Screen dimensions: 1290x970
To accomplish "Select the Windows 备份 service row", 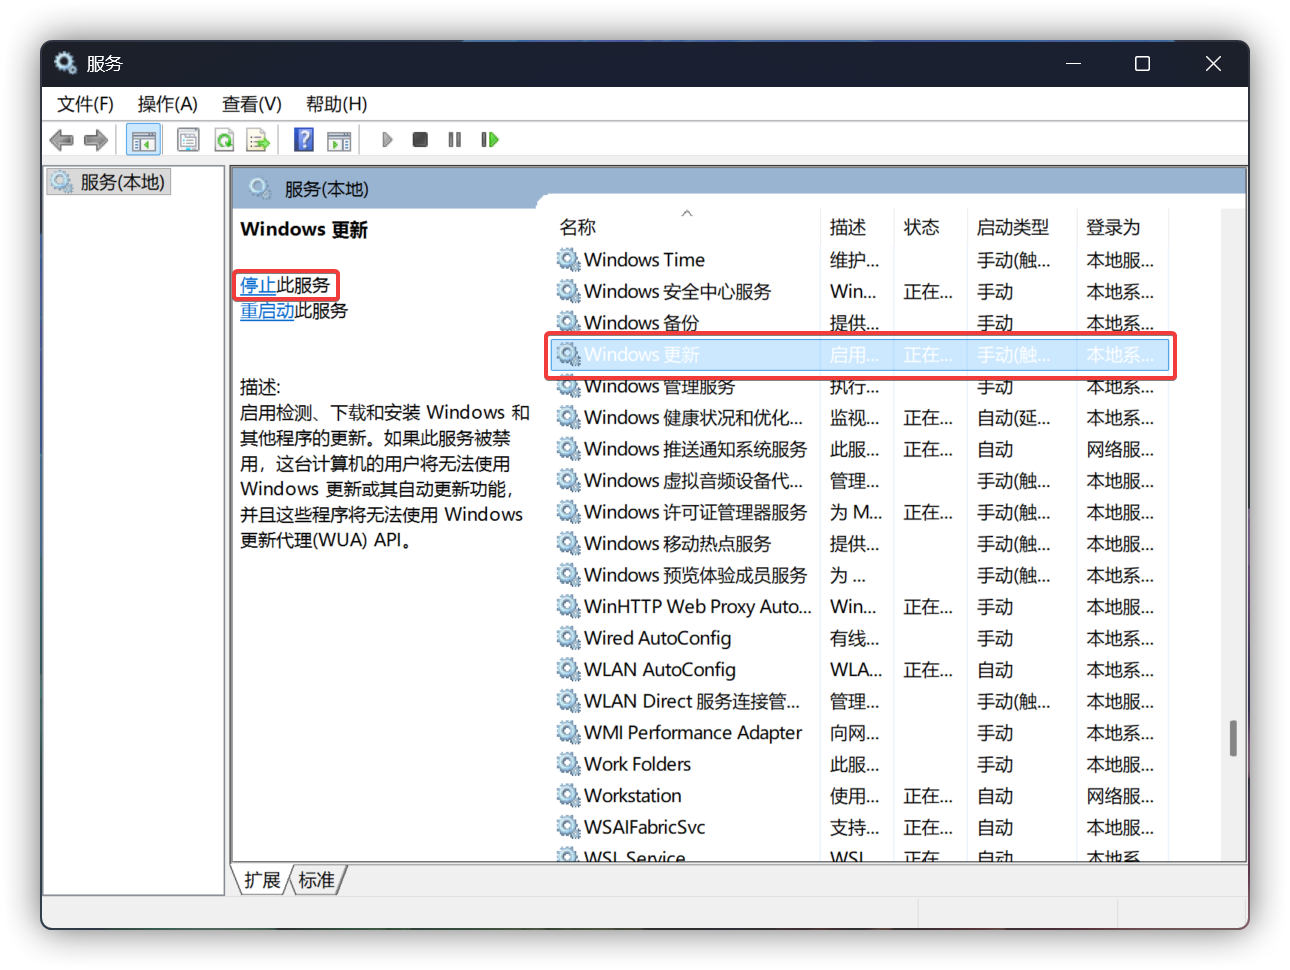I will click(x=860, y=323).
